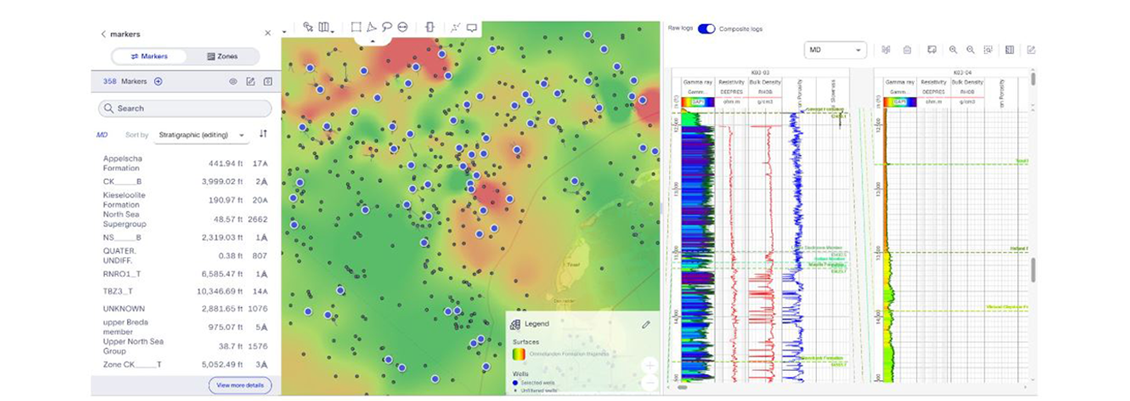Screen dimensions: 1130x401
Task: Click the Gamma ray color scale of K02-03
Action: [x=695, y=102]
